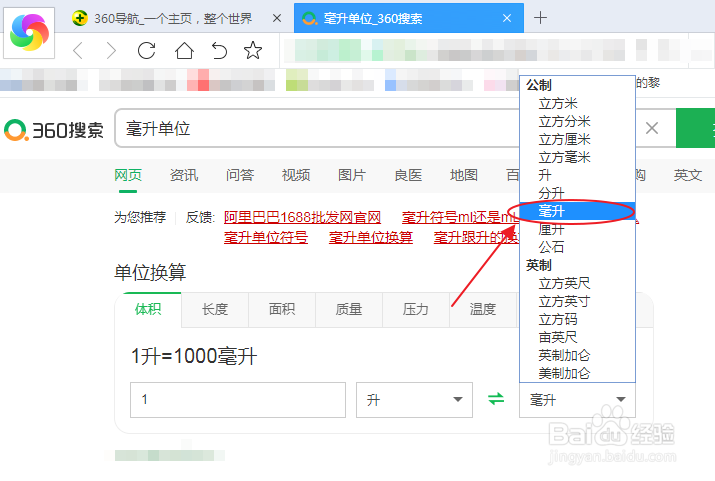Go back with the back arrow

tap(78, 50)
